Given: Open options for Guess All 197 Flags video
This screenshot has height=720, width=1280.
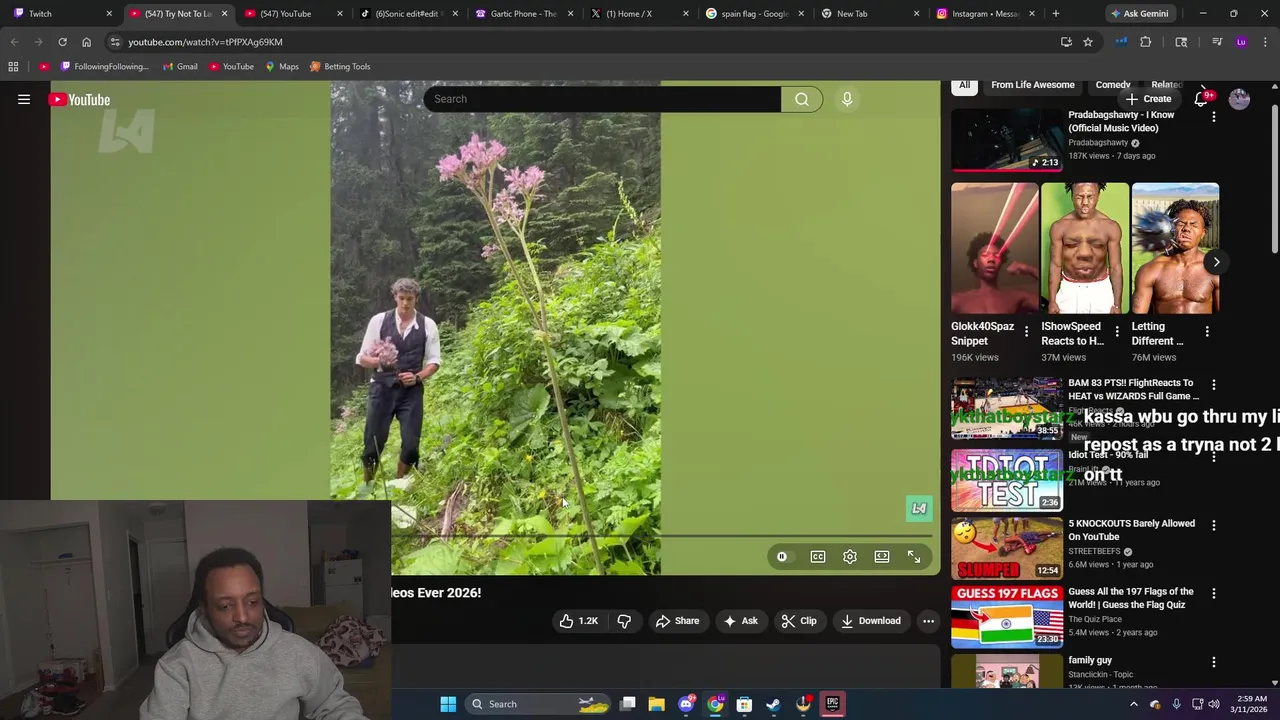Looking at the screenshot, I should point(1214,593).
